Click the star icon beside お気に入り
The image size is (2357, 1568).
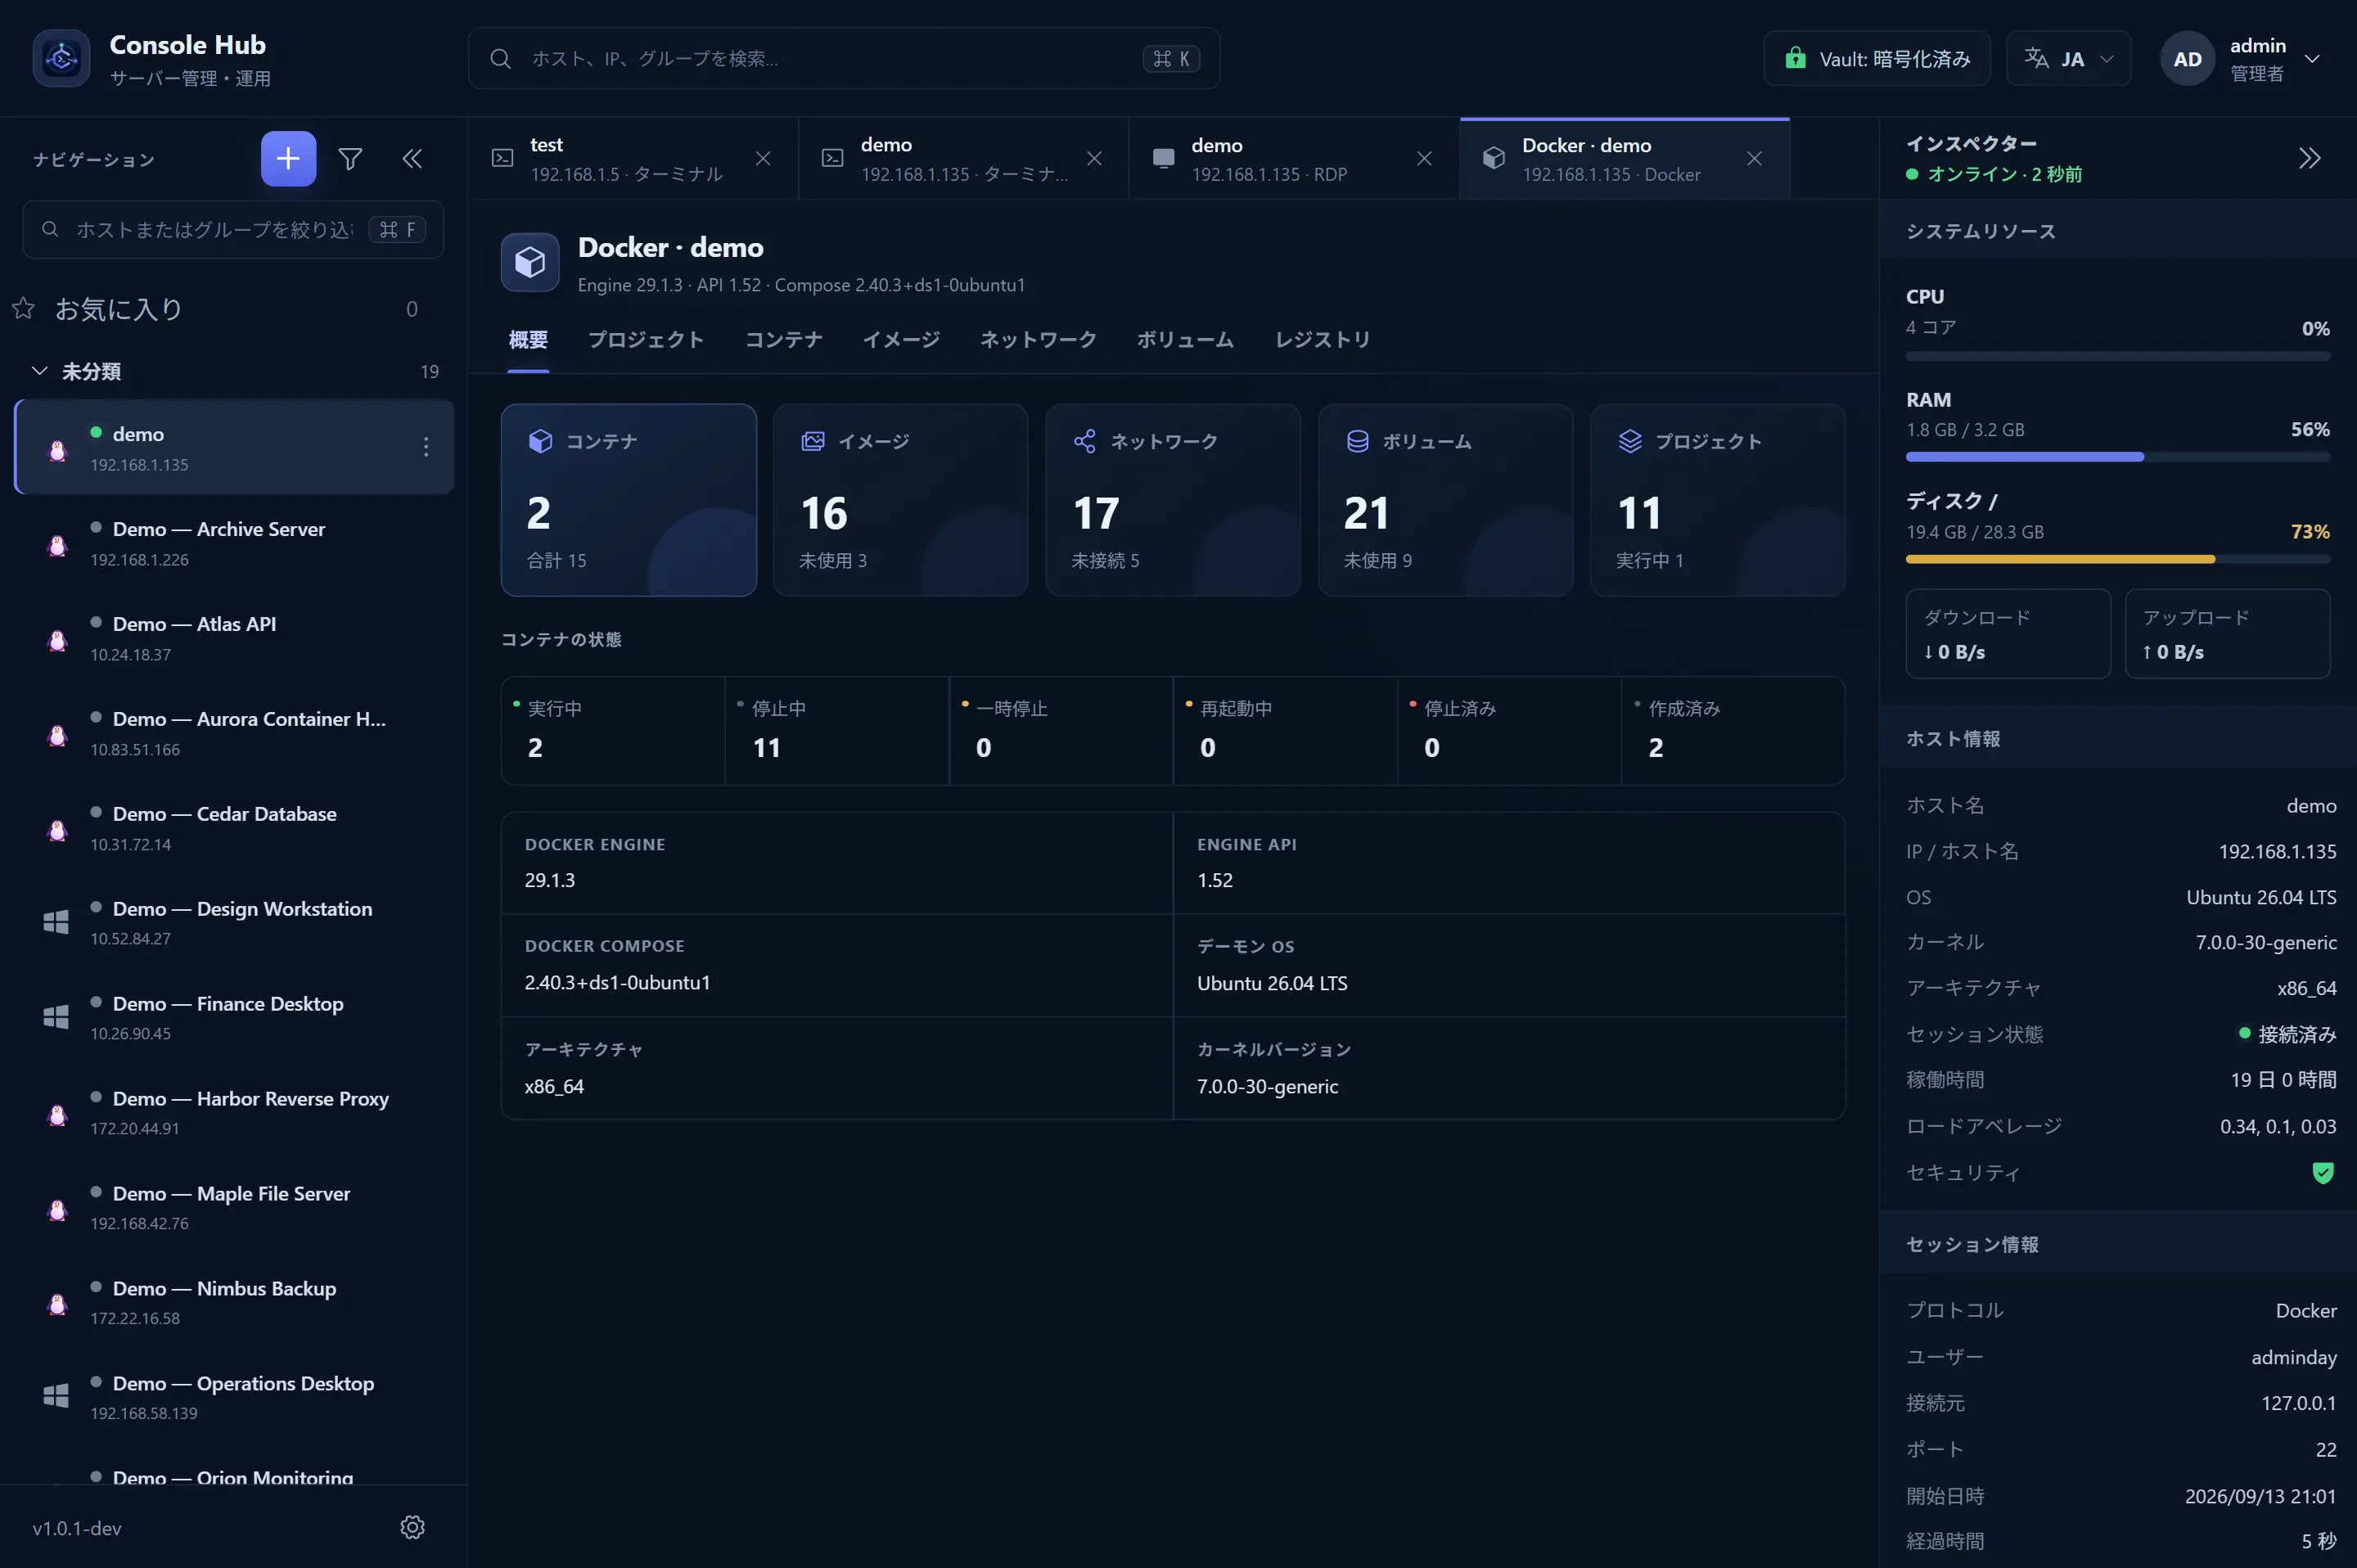(23, 308)
